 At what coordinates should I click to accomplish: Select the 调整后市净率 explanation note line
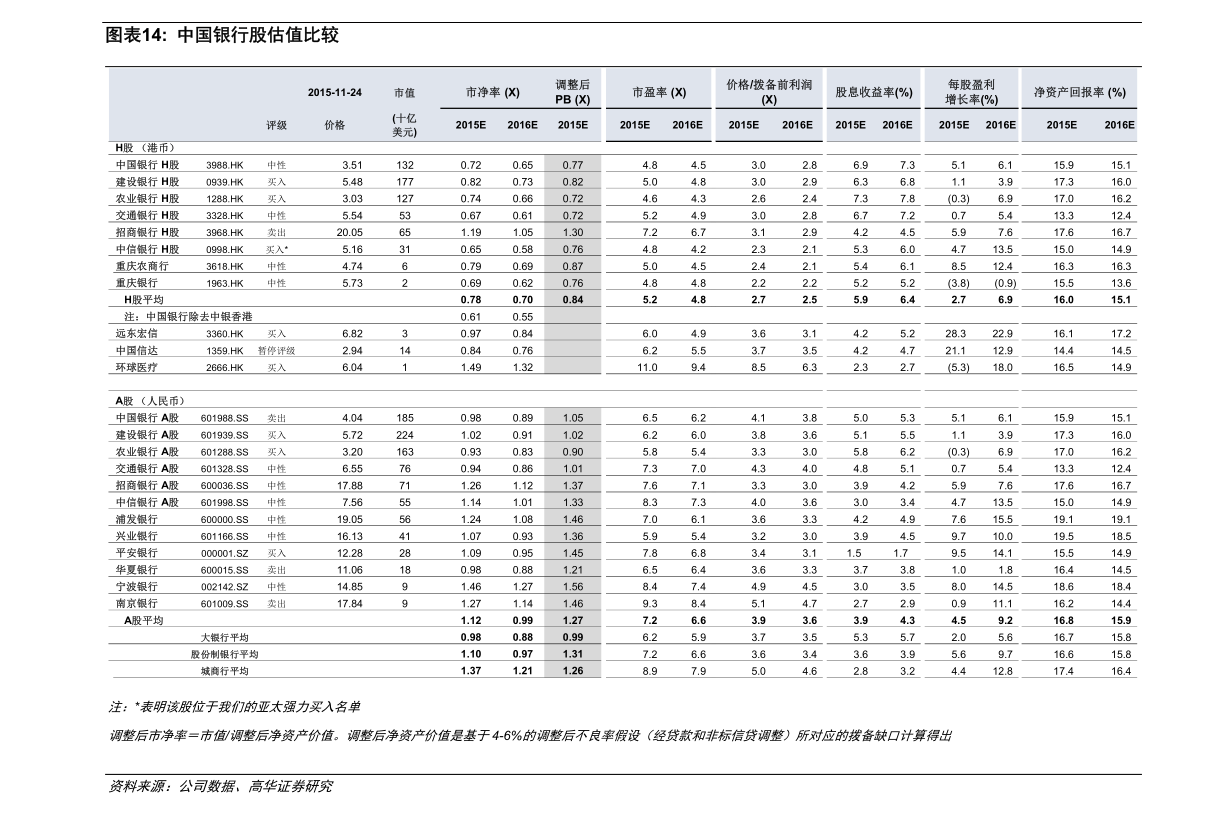coord(530,736)
